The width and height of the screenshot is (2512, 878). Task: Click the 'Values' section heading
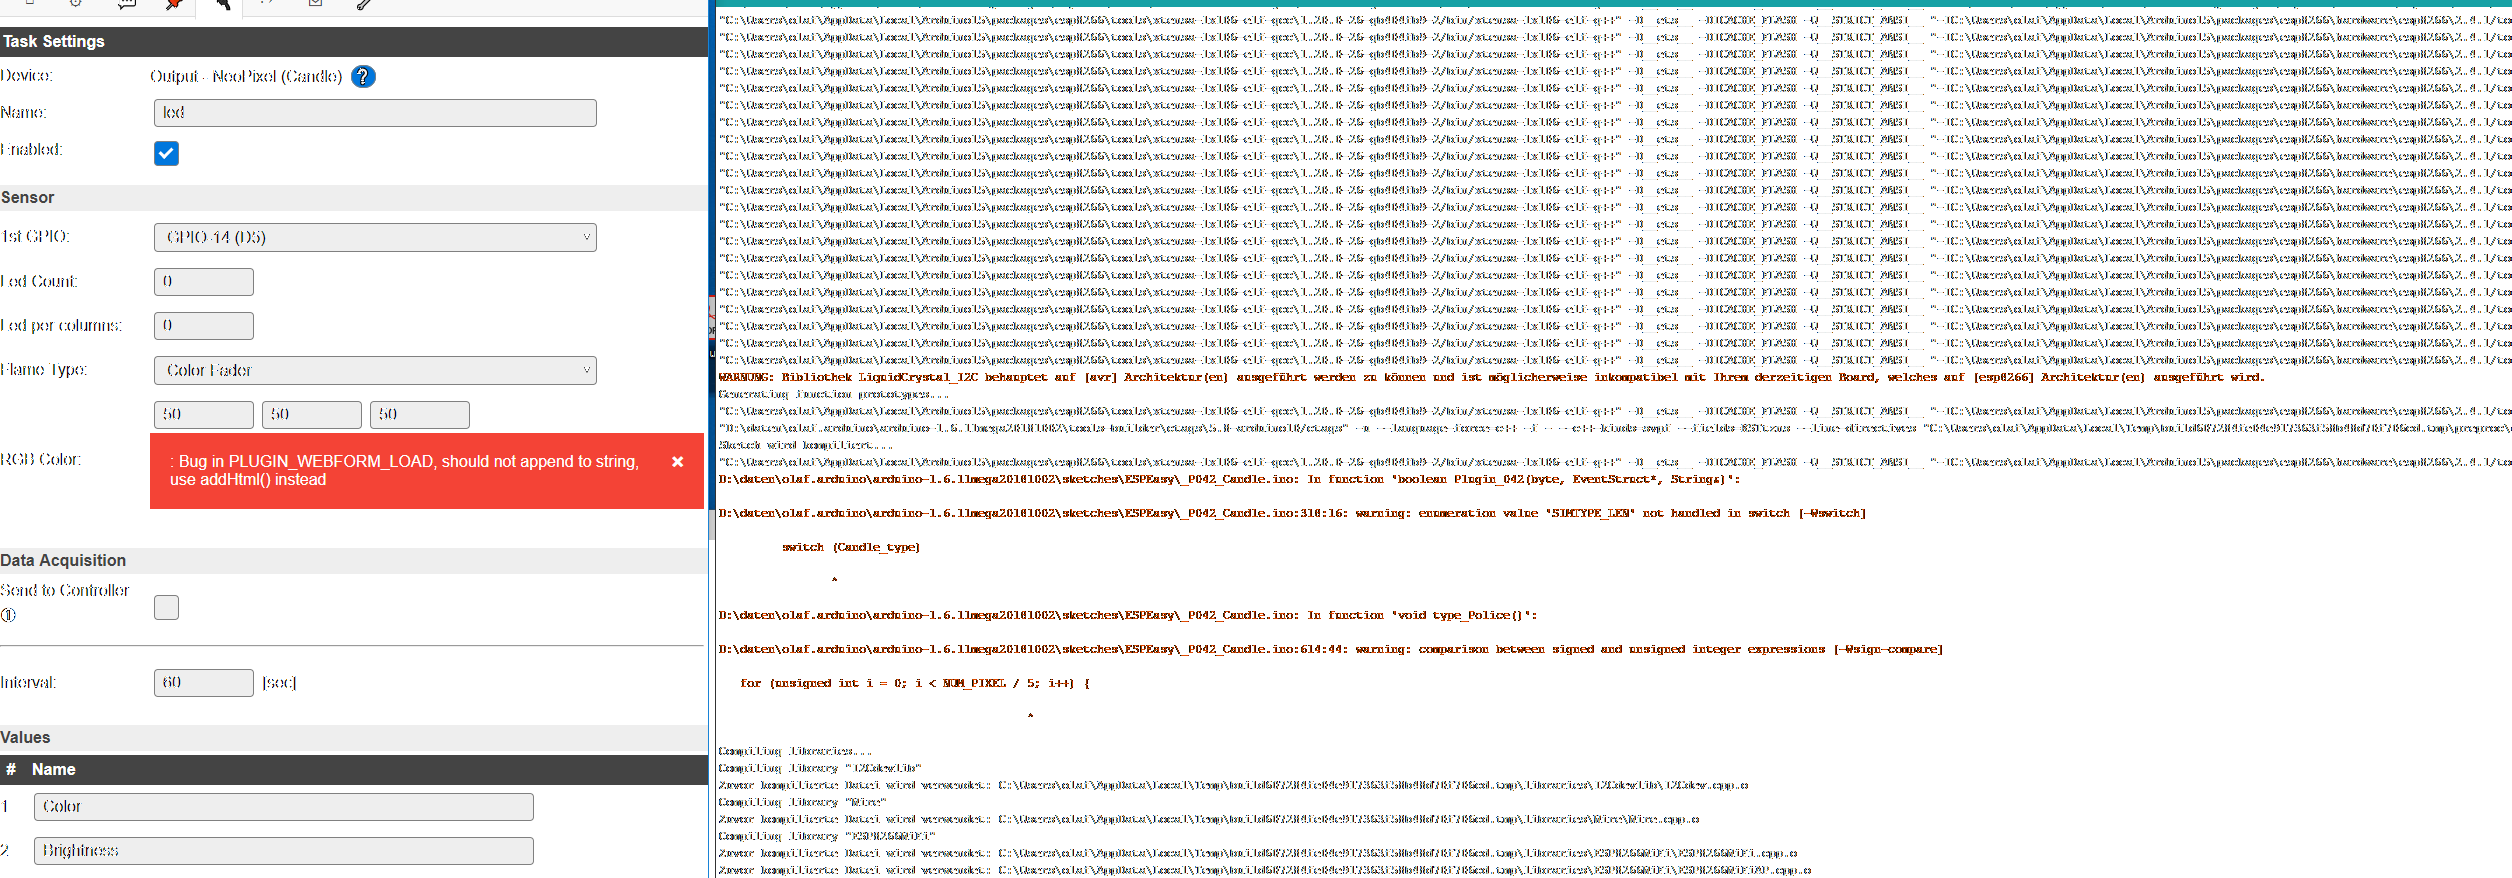(25, 737)
